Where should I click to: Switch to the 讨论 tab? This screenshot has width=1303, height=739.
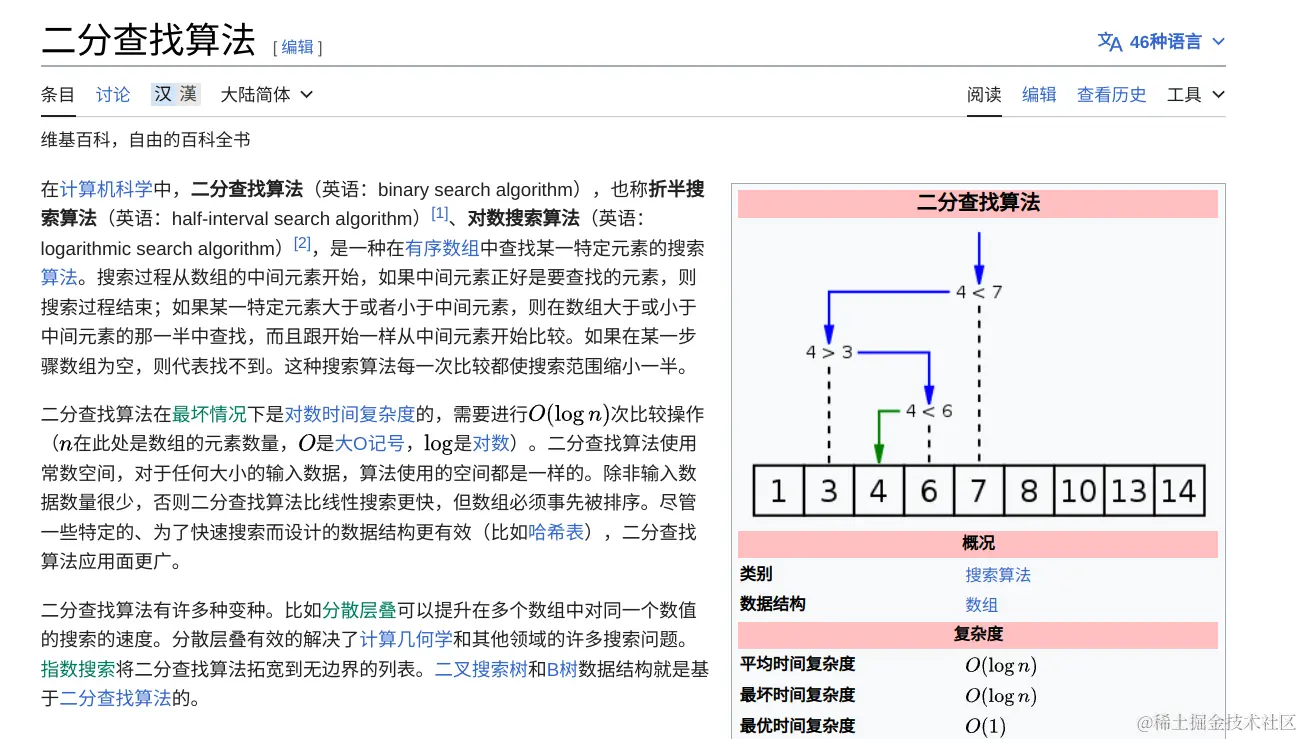pyautogui.click(x=113, y=94)
